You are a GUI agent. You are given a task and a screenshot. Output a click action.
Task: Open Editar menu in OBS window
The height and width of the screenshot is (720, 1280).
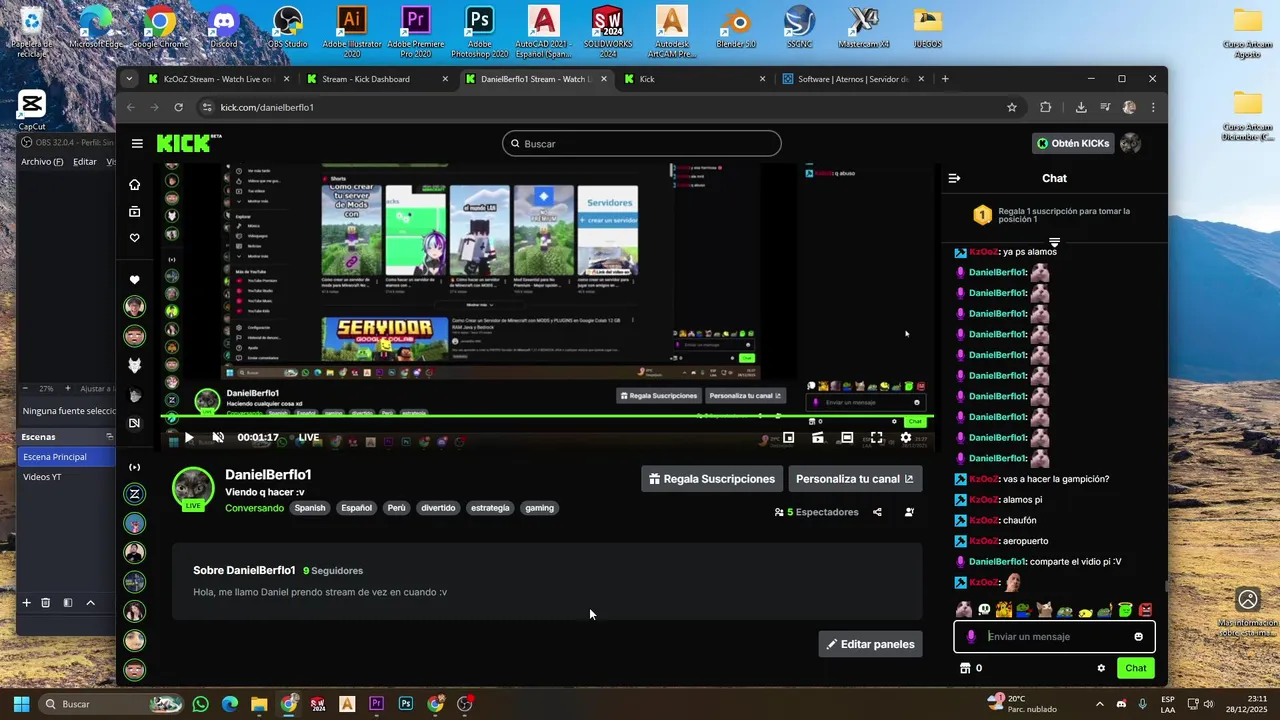(x=85, y=161)
